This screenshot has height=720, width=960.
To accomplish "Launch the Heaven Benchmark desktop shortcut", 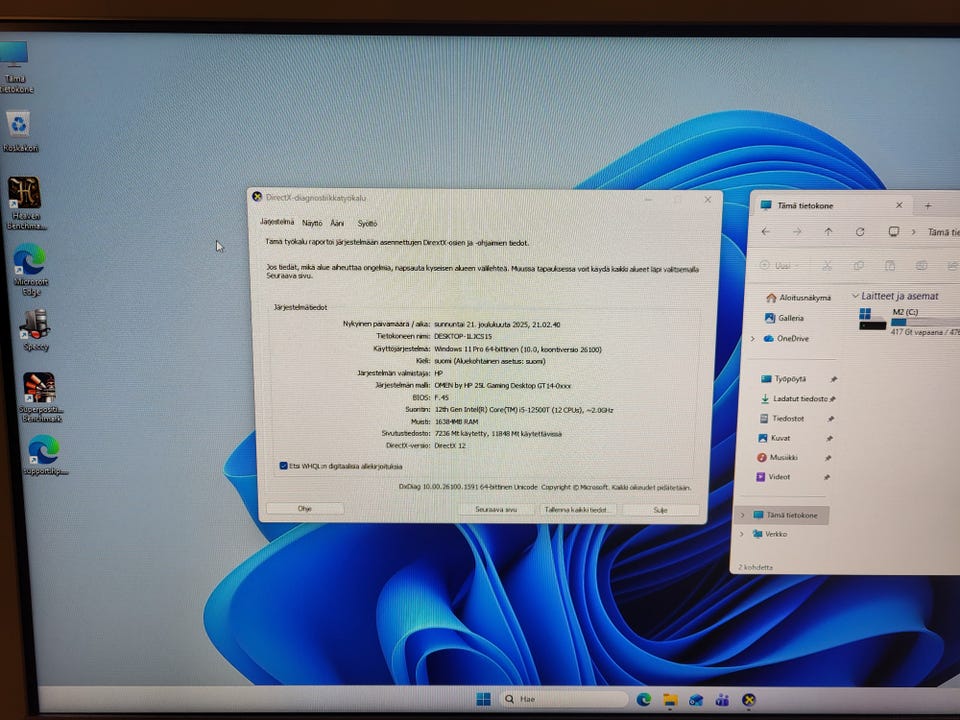I will coord(25,203).
